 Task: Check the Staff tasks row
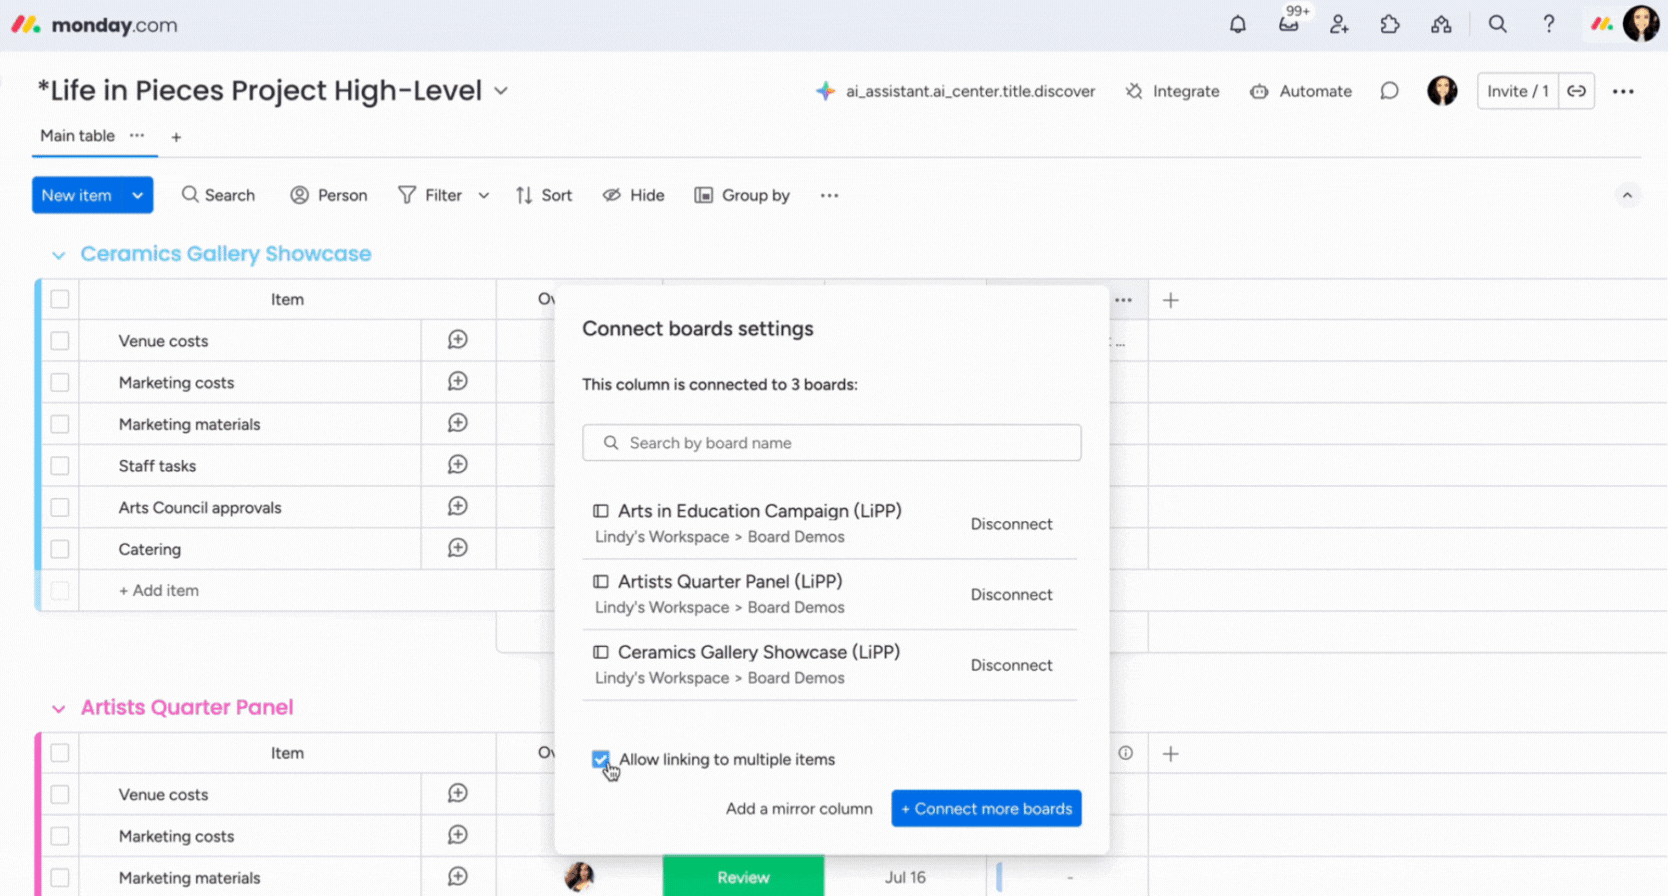[x=60, y=466]
